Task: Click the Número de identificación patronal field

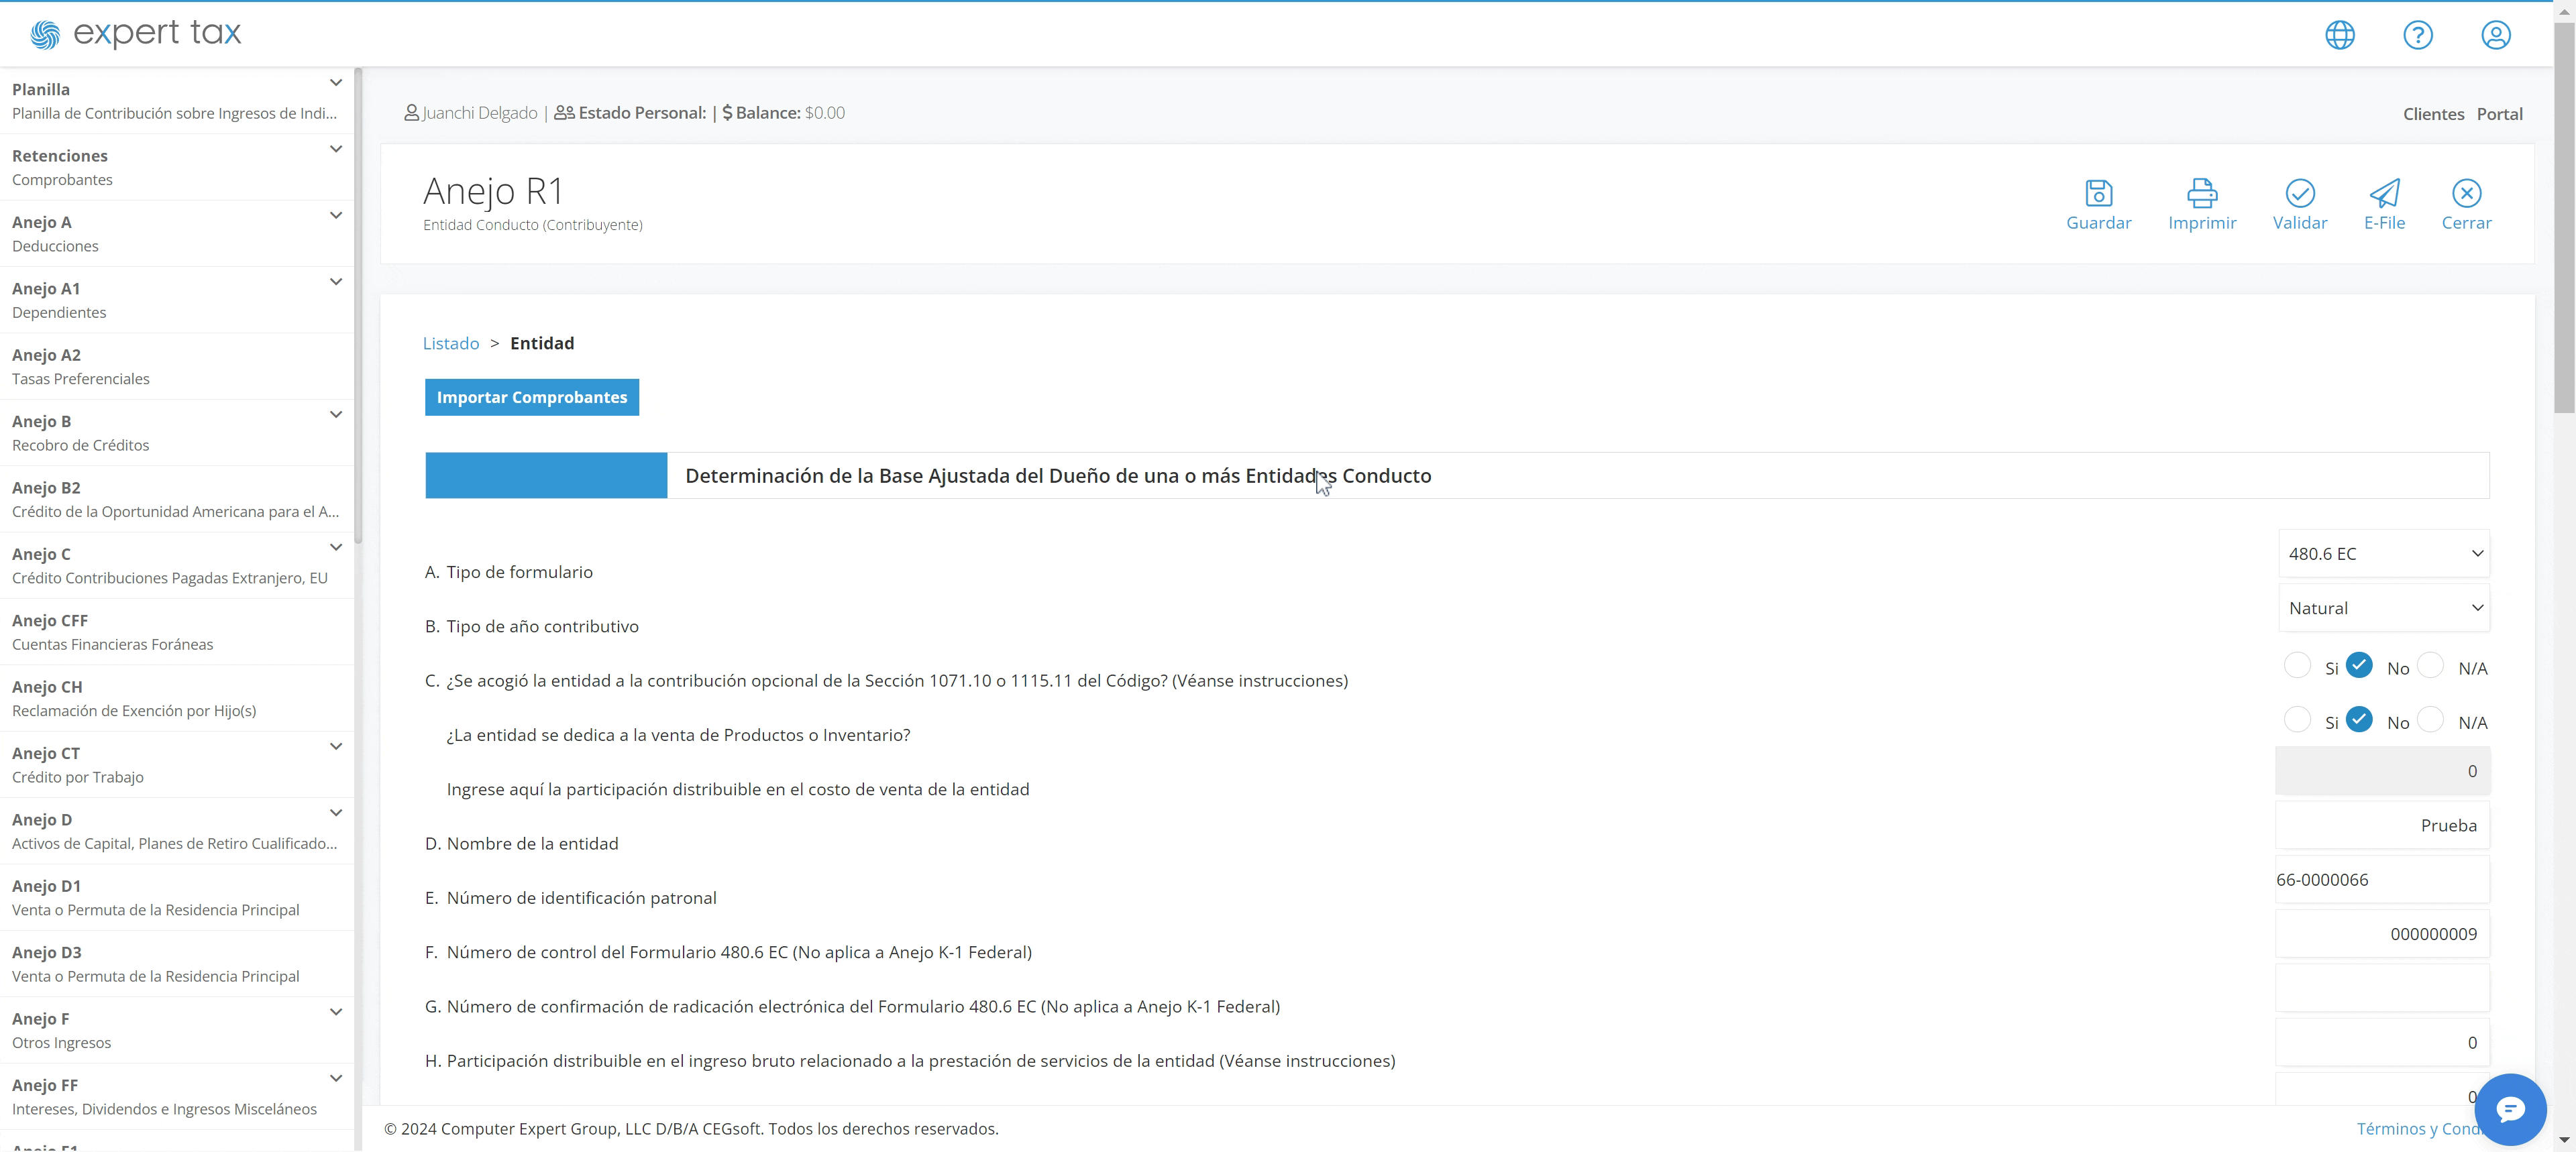Action: coord(2382,880)
